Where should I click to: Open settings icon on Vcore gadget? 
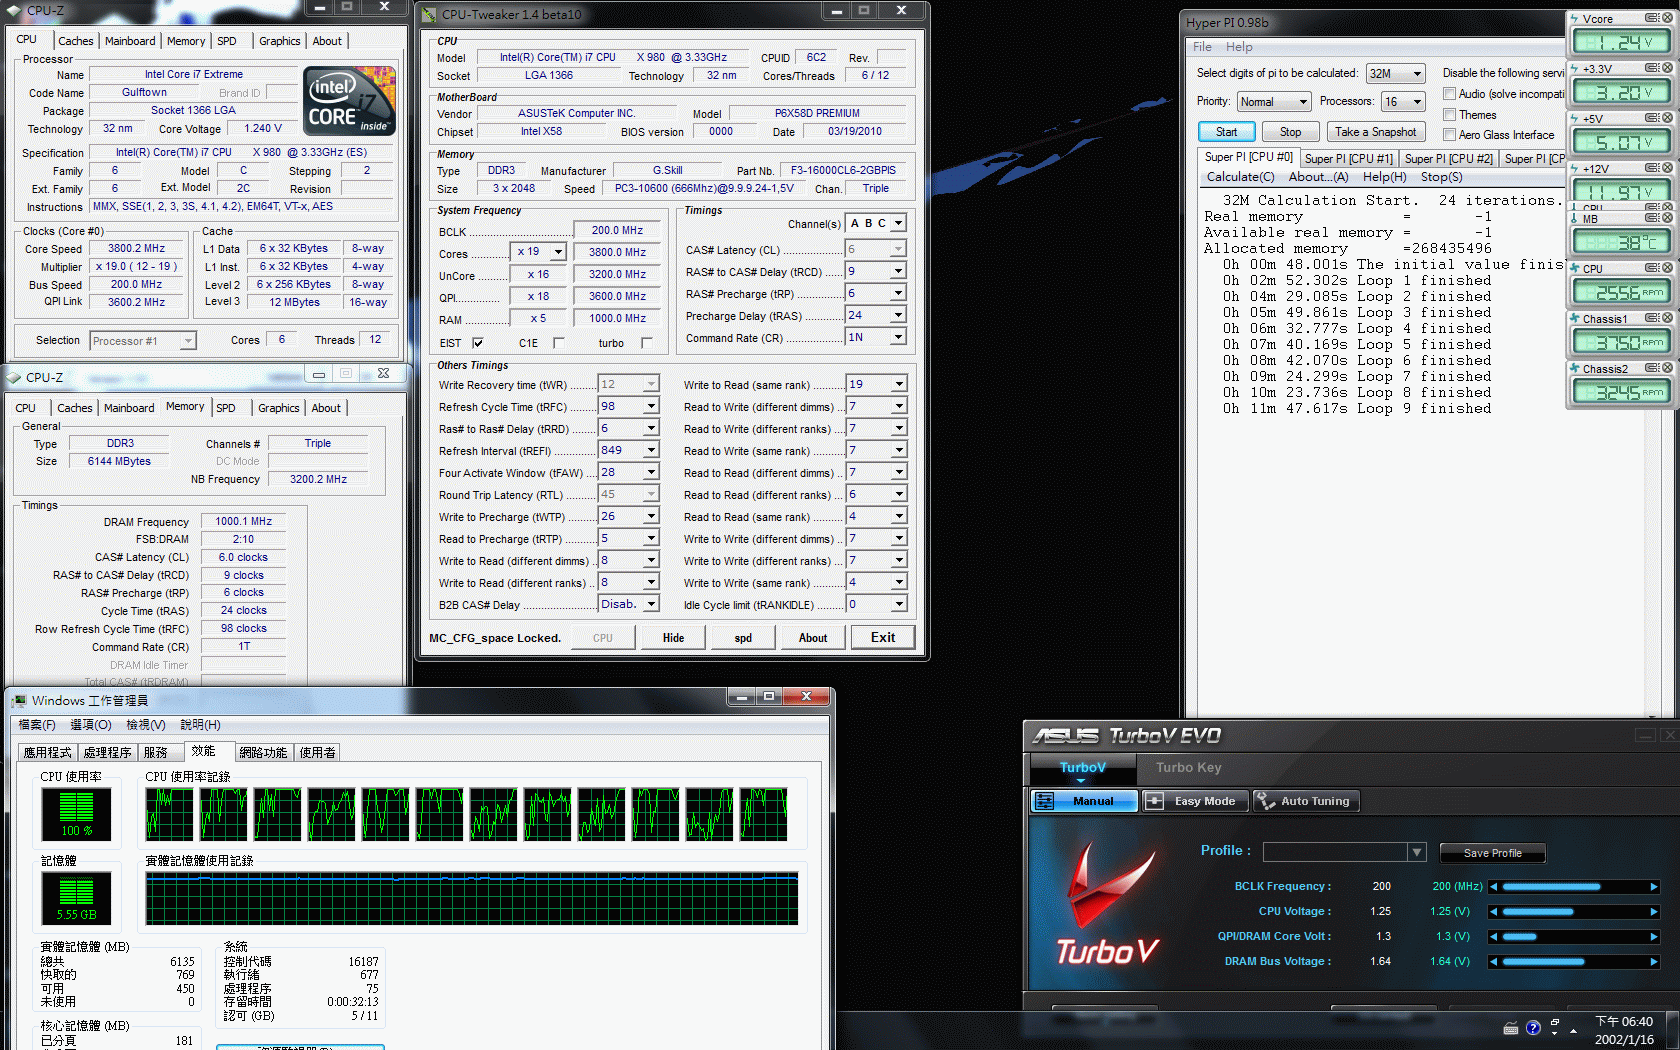[1652, 18]
